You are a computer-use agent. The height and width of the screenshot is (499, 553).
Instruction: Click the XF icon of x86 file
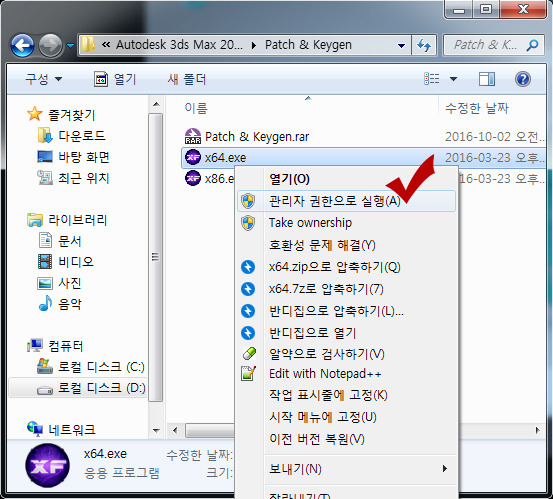[193, 178]
